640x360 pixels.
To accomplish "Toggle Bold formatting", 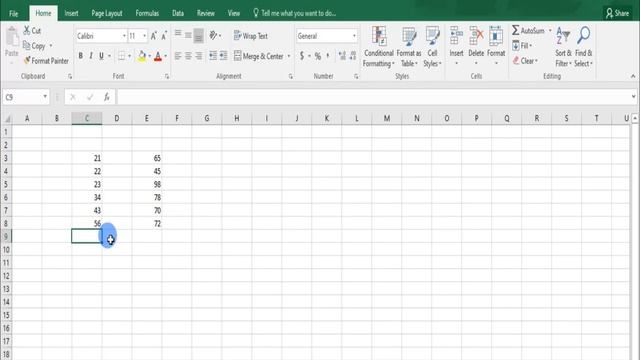I will coord(80,56).
